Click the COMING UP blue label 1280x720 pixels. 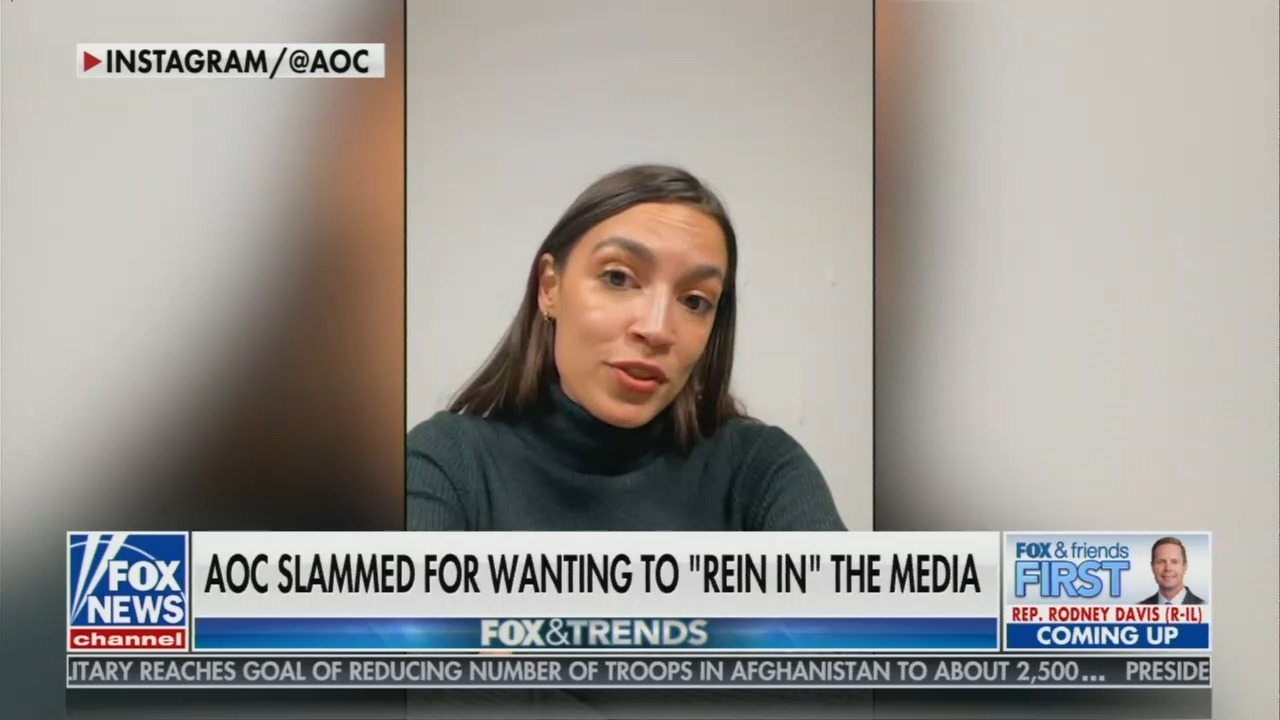click(x=1107, y=636)
